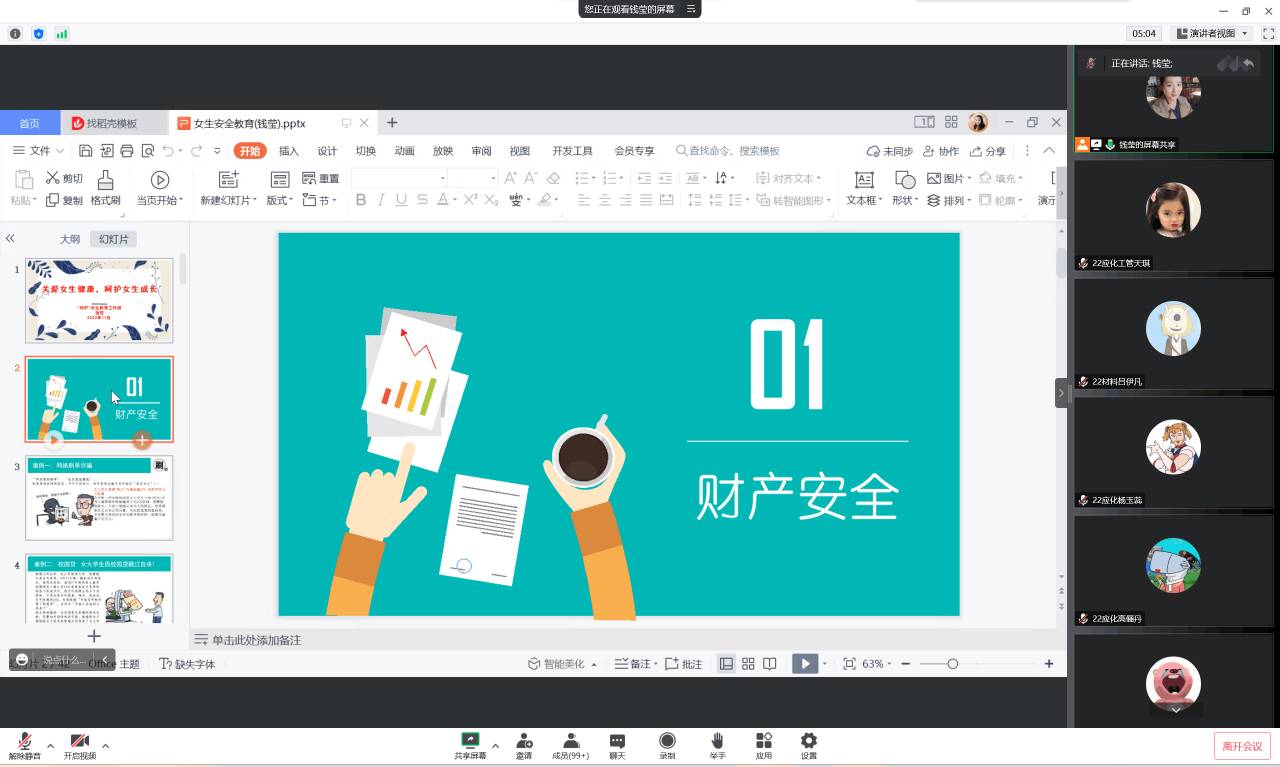Viewport: 1280px width, 767px height.
Task: Click the New Slide (新建幻灯片) button
Action: (x=229, y=187)
